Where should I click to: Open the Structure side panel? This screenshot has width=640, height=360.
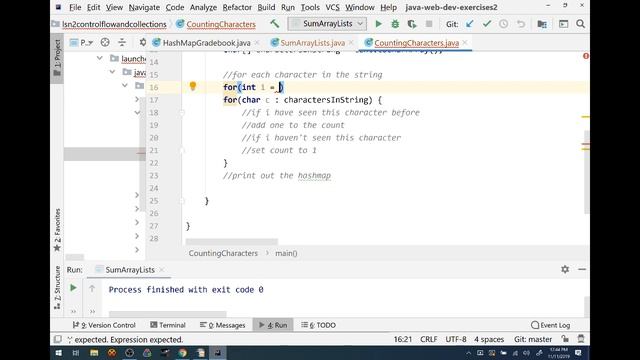(57, 288)
